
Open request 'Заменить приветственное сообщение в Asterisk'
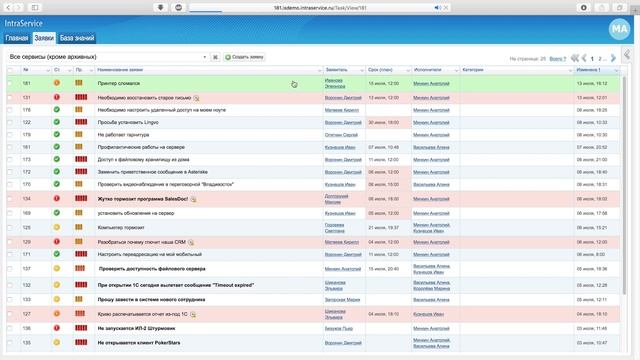coord(153,172)
